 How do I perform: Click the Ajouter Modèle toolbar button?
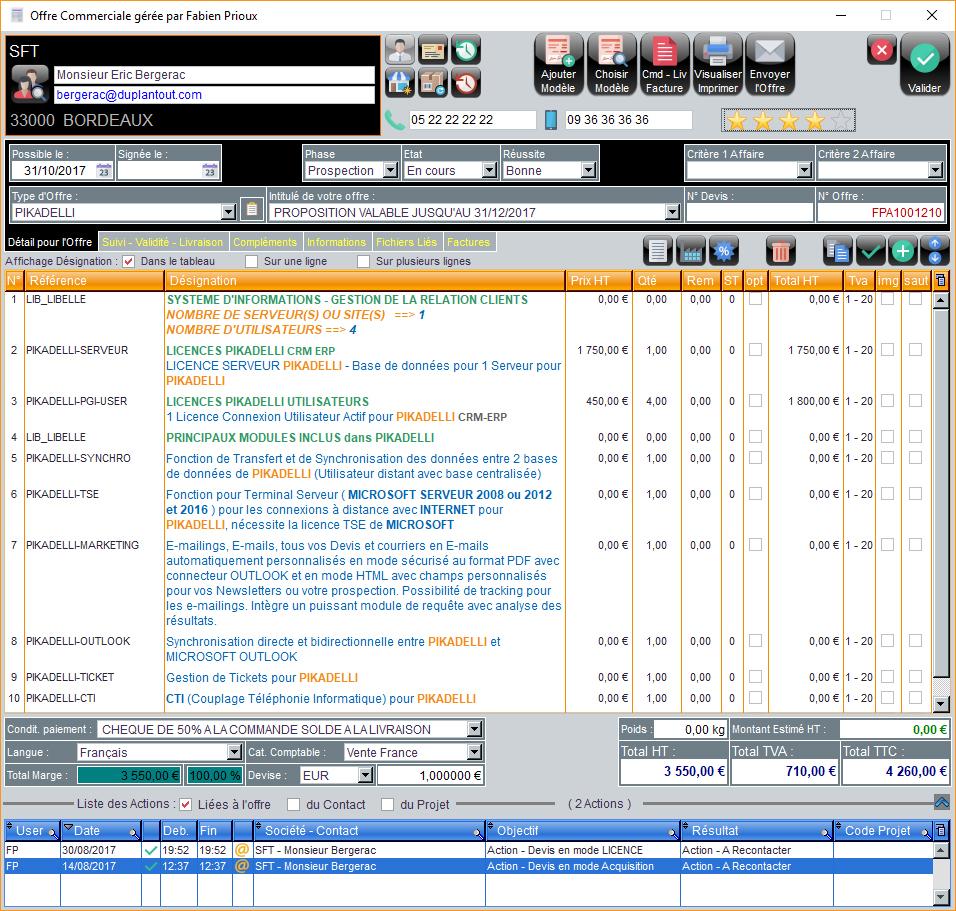(558, 65)
